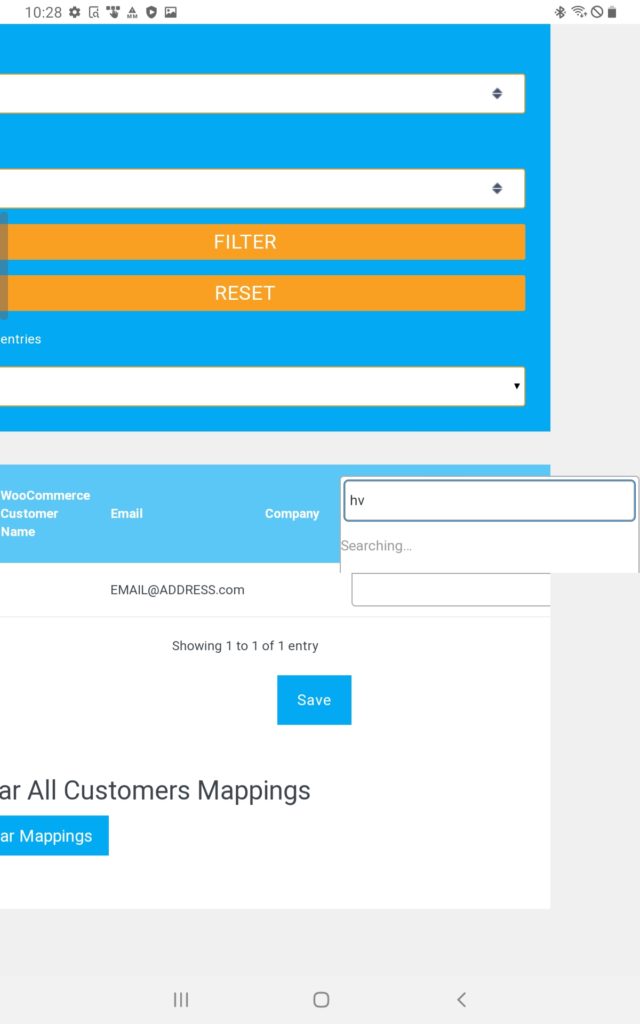Tap the Bluetooth status icon

[560, 12]
